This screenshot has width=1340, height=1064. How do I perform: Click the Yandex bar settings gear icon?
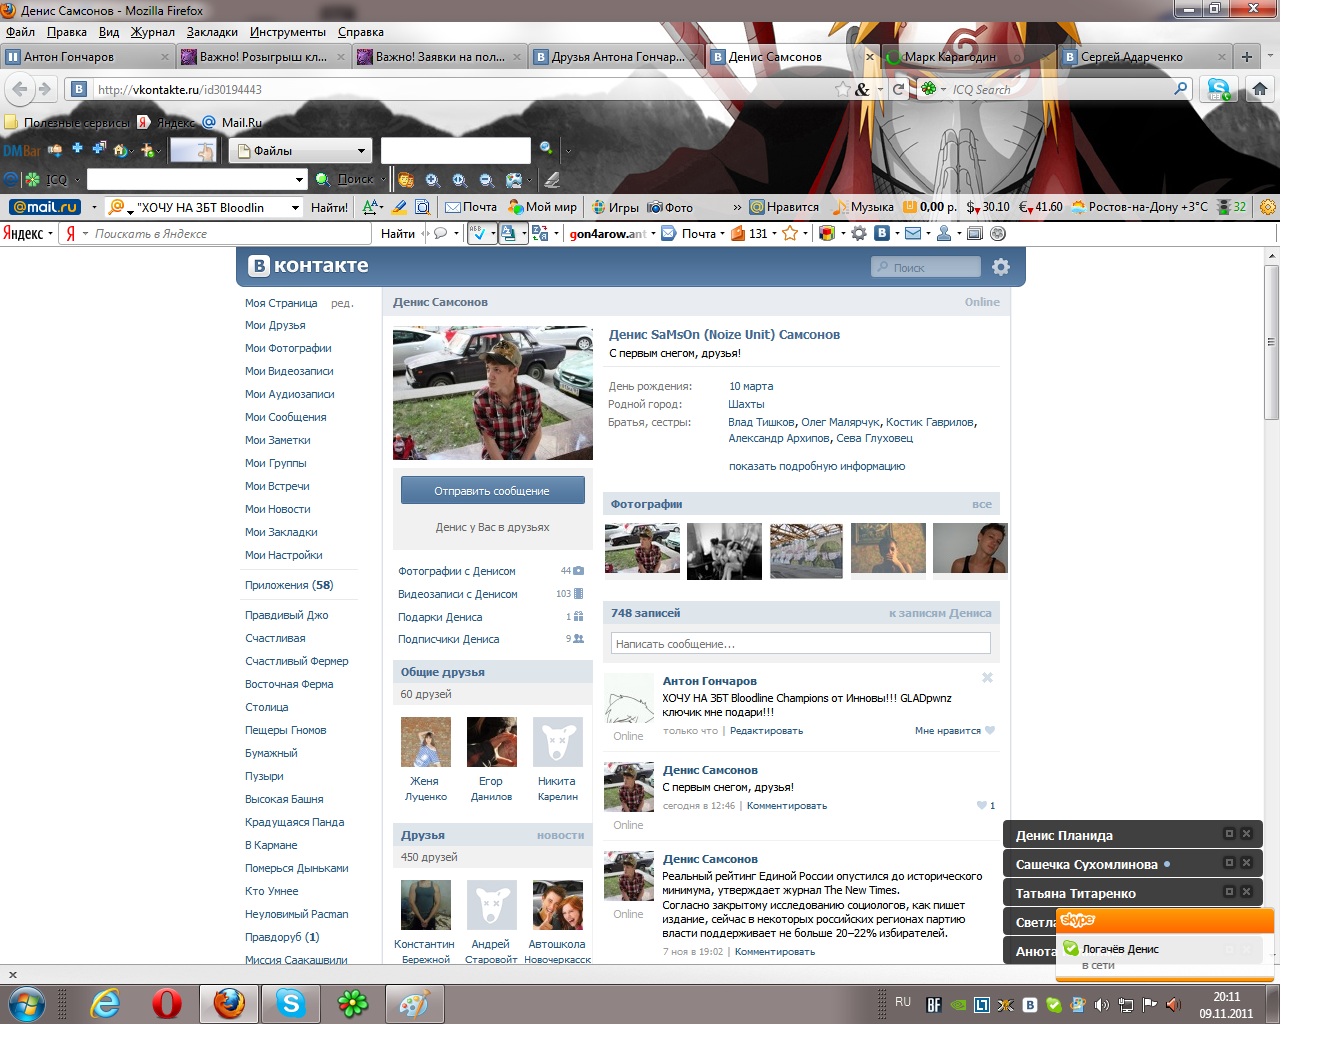858,233
